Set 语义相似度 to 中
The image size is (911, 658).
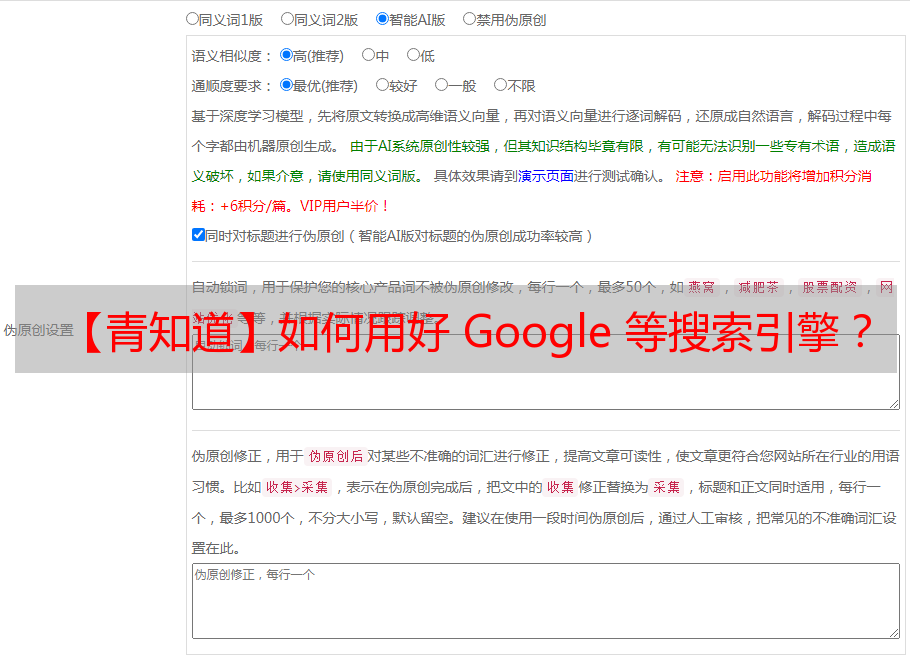pos(368,55)
